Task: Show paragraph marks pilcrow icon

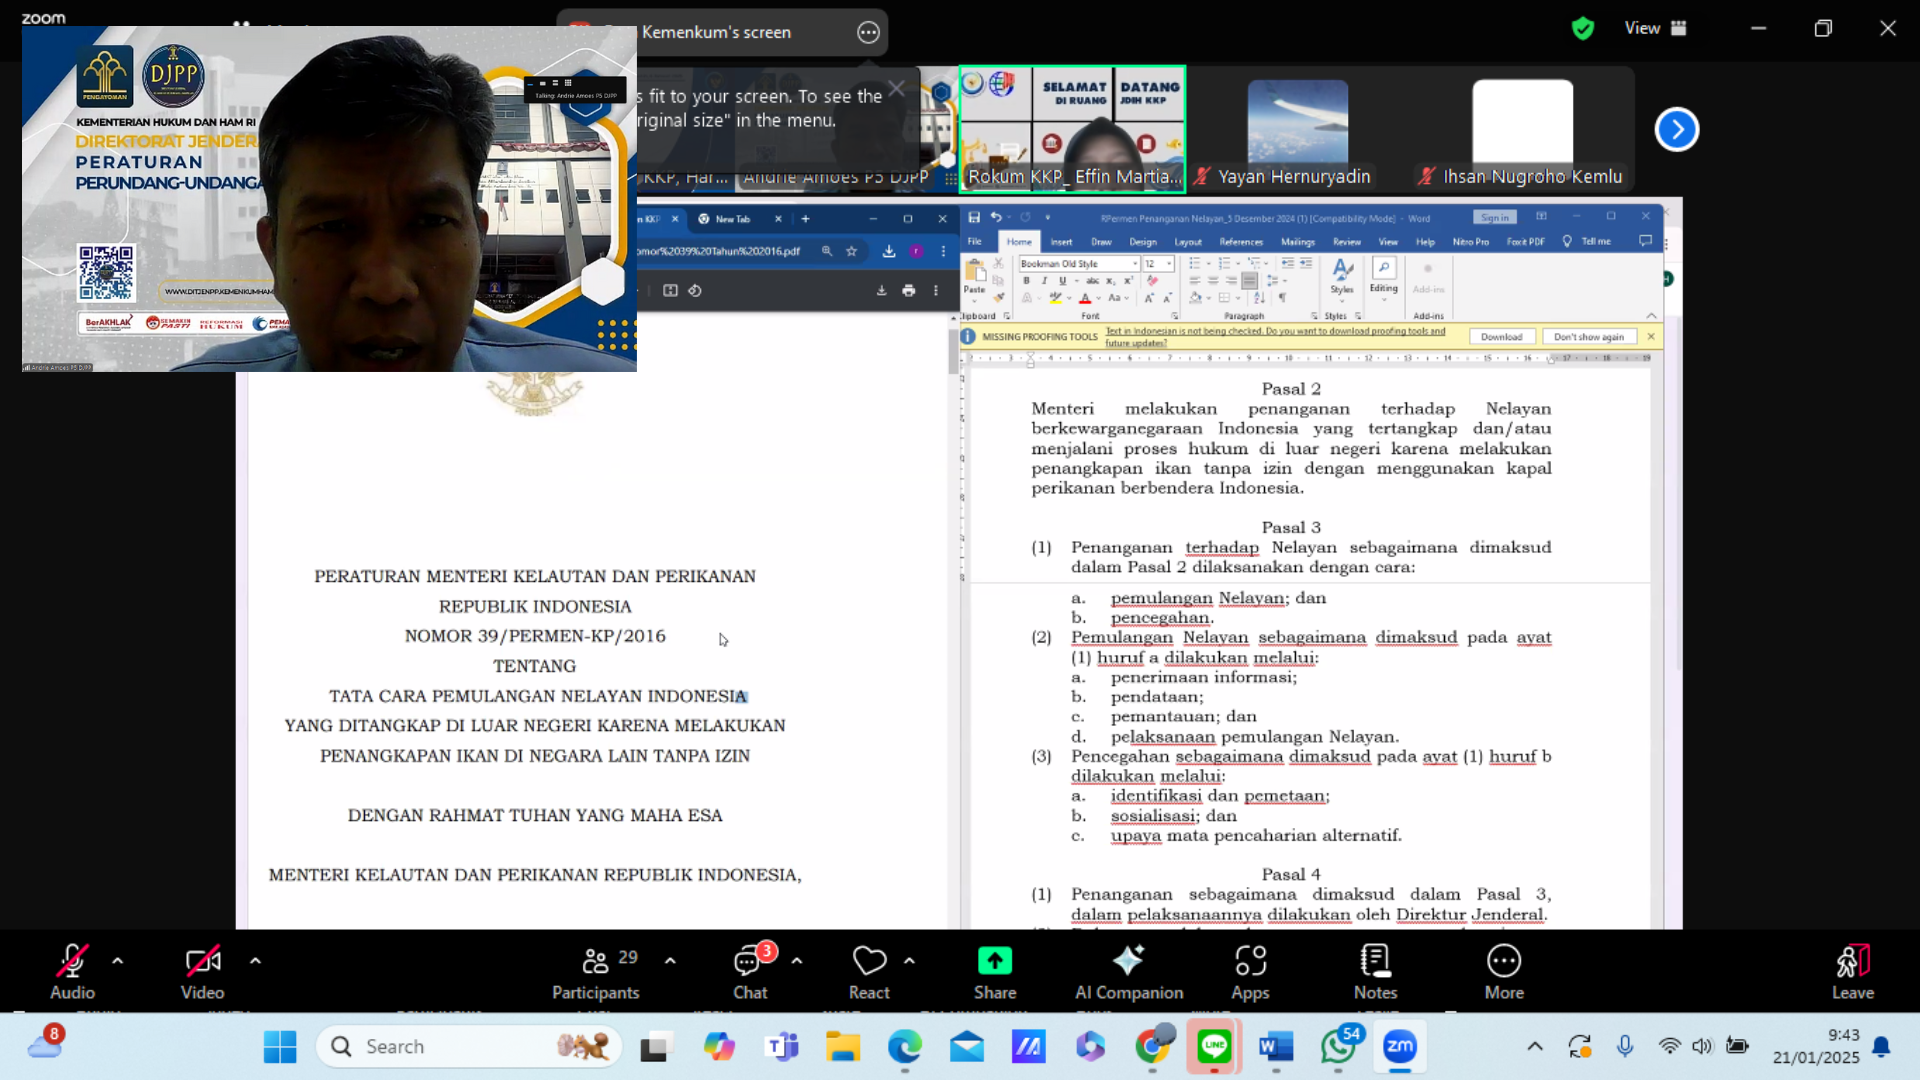Action: pyautogui.click(x=1282, y=298)
